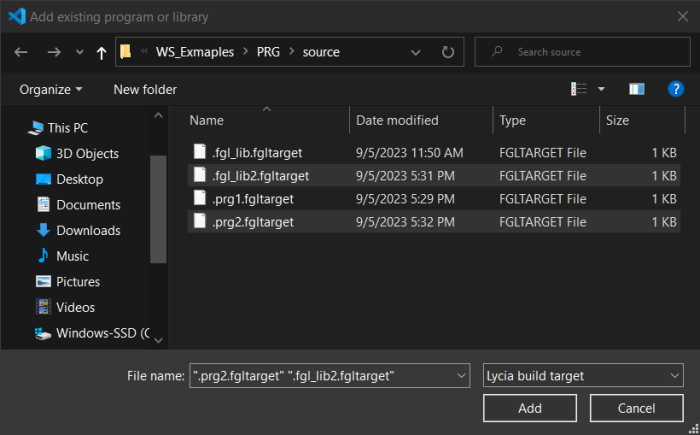Refresh the source folder listing
Image resolution: width=700 pixels, height=435 pixels.
click(448, 52)
